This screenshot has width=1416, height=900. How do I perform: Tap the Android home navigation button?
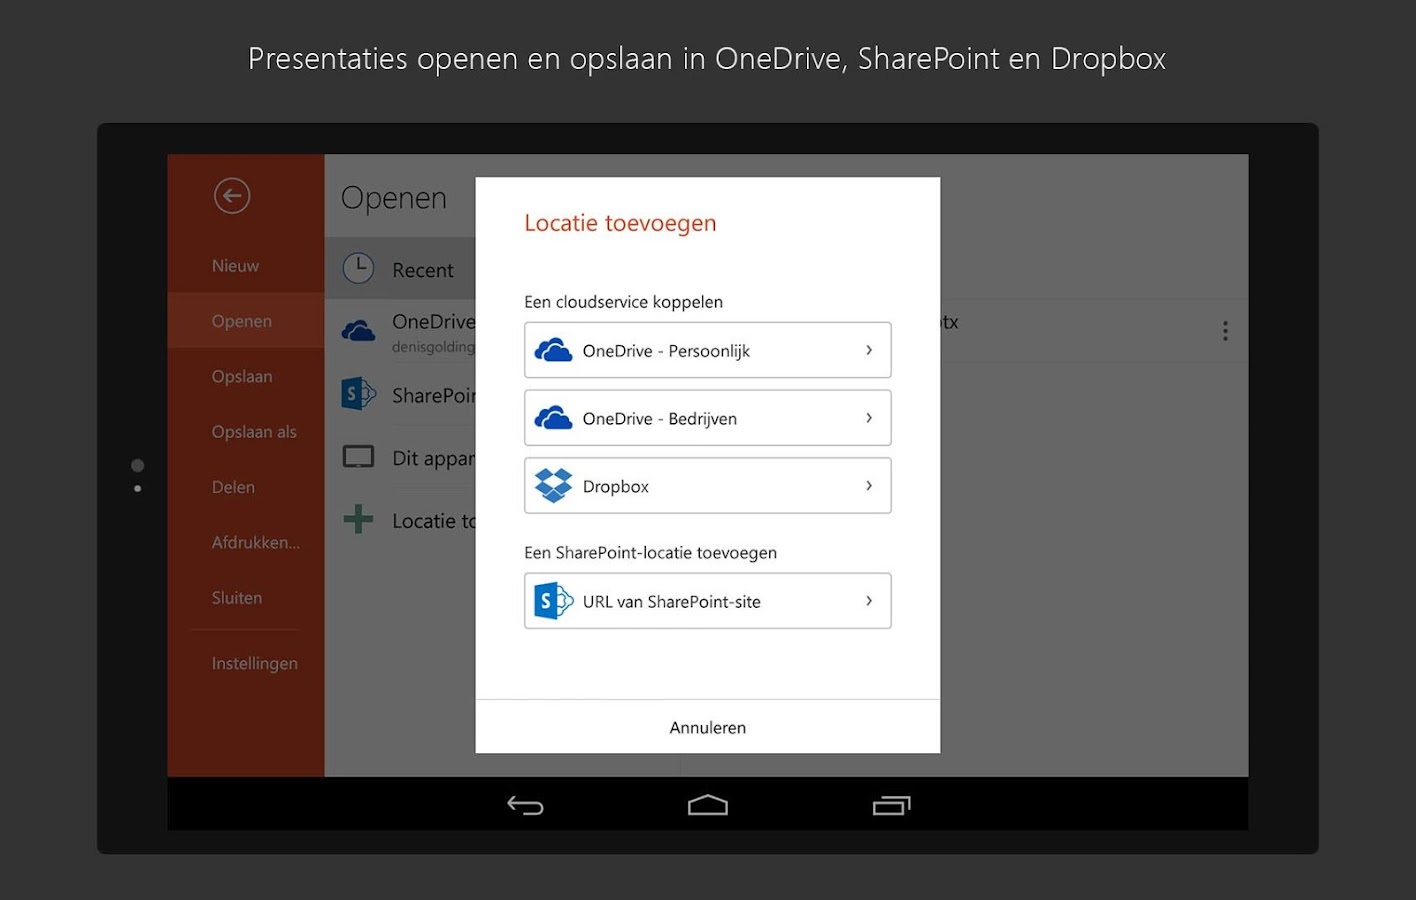click(708, 804)
